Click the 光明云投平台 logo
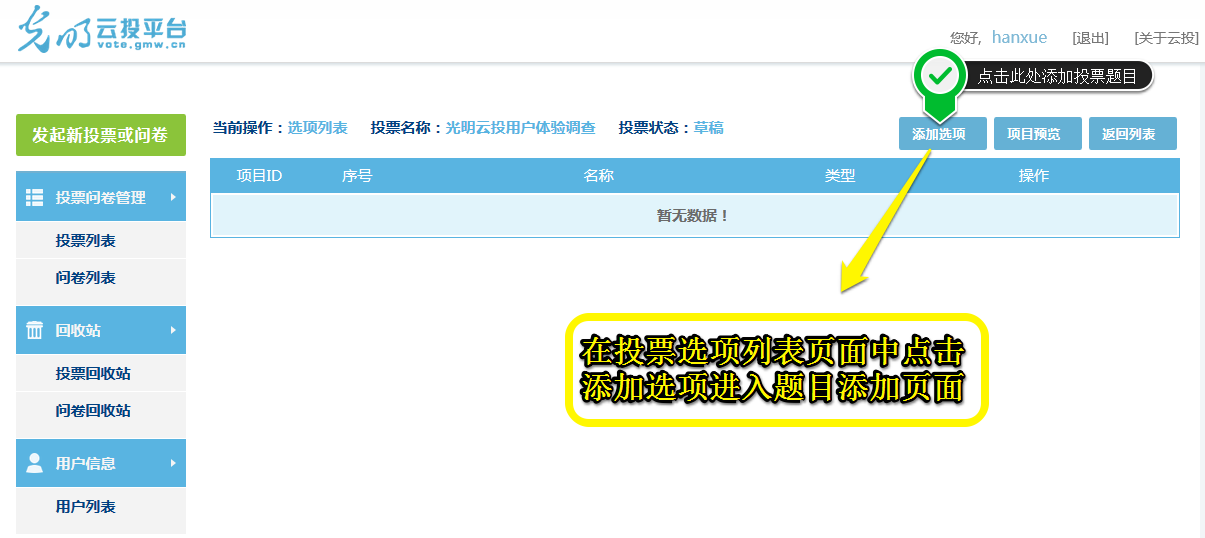This screenshot has width=1205, height=538. tap(101, 31)
